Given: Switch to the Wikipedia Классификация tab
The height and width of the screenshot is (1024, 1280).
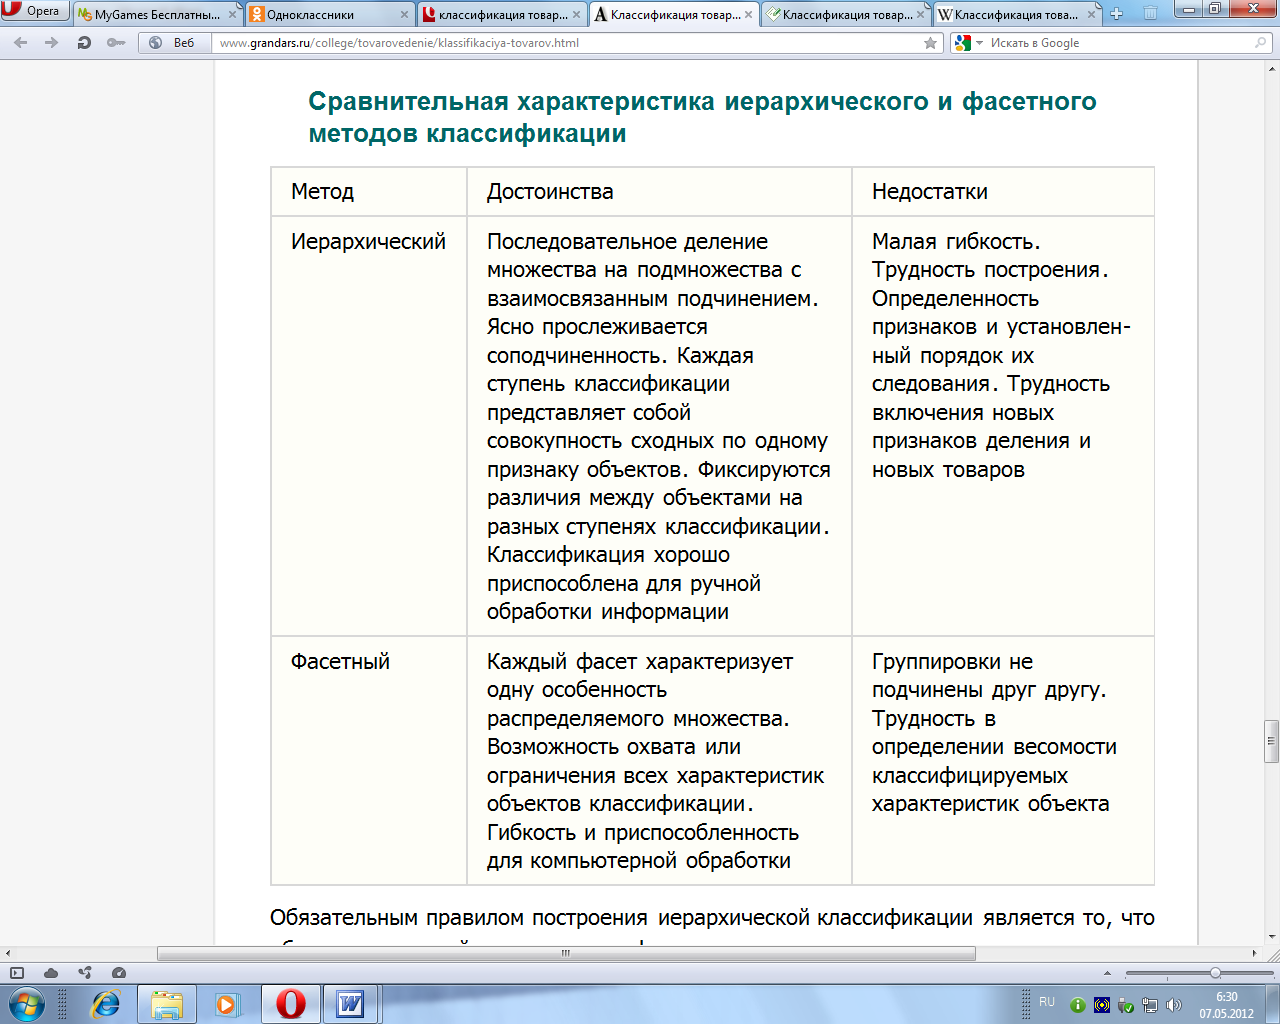Looking at the screenshot, I should 1017,14.
